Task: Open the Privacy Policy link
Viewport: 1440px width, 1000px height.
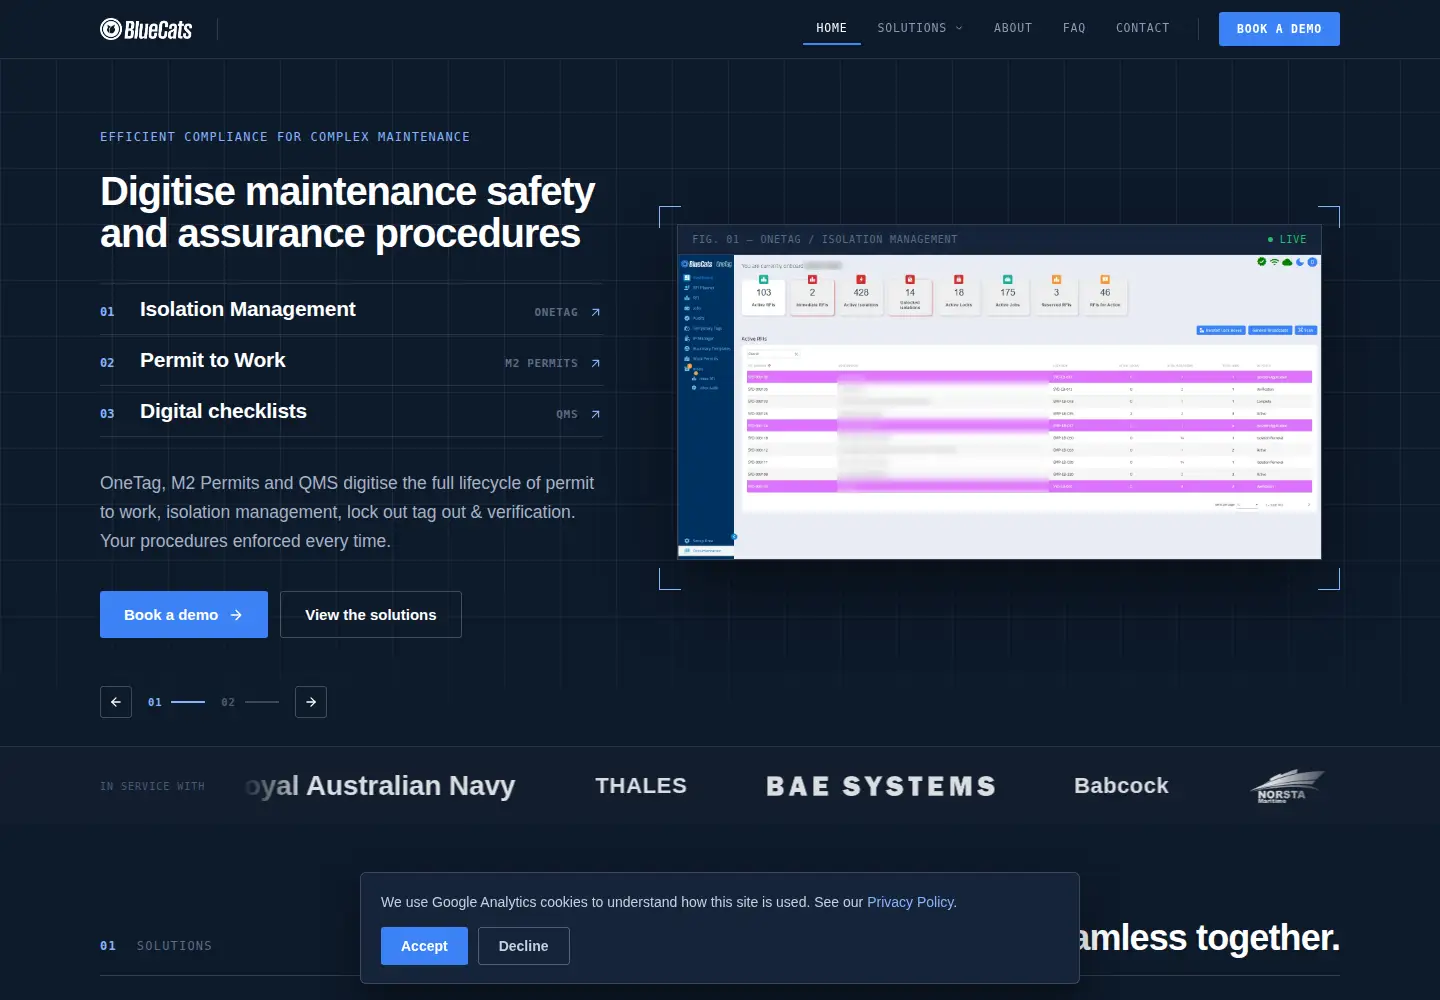Action: 910,902
